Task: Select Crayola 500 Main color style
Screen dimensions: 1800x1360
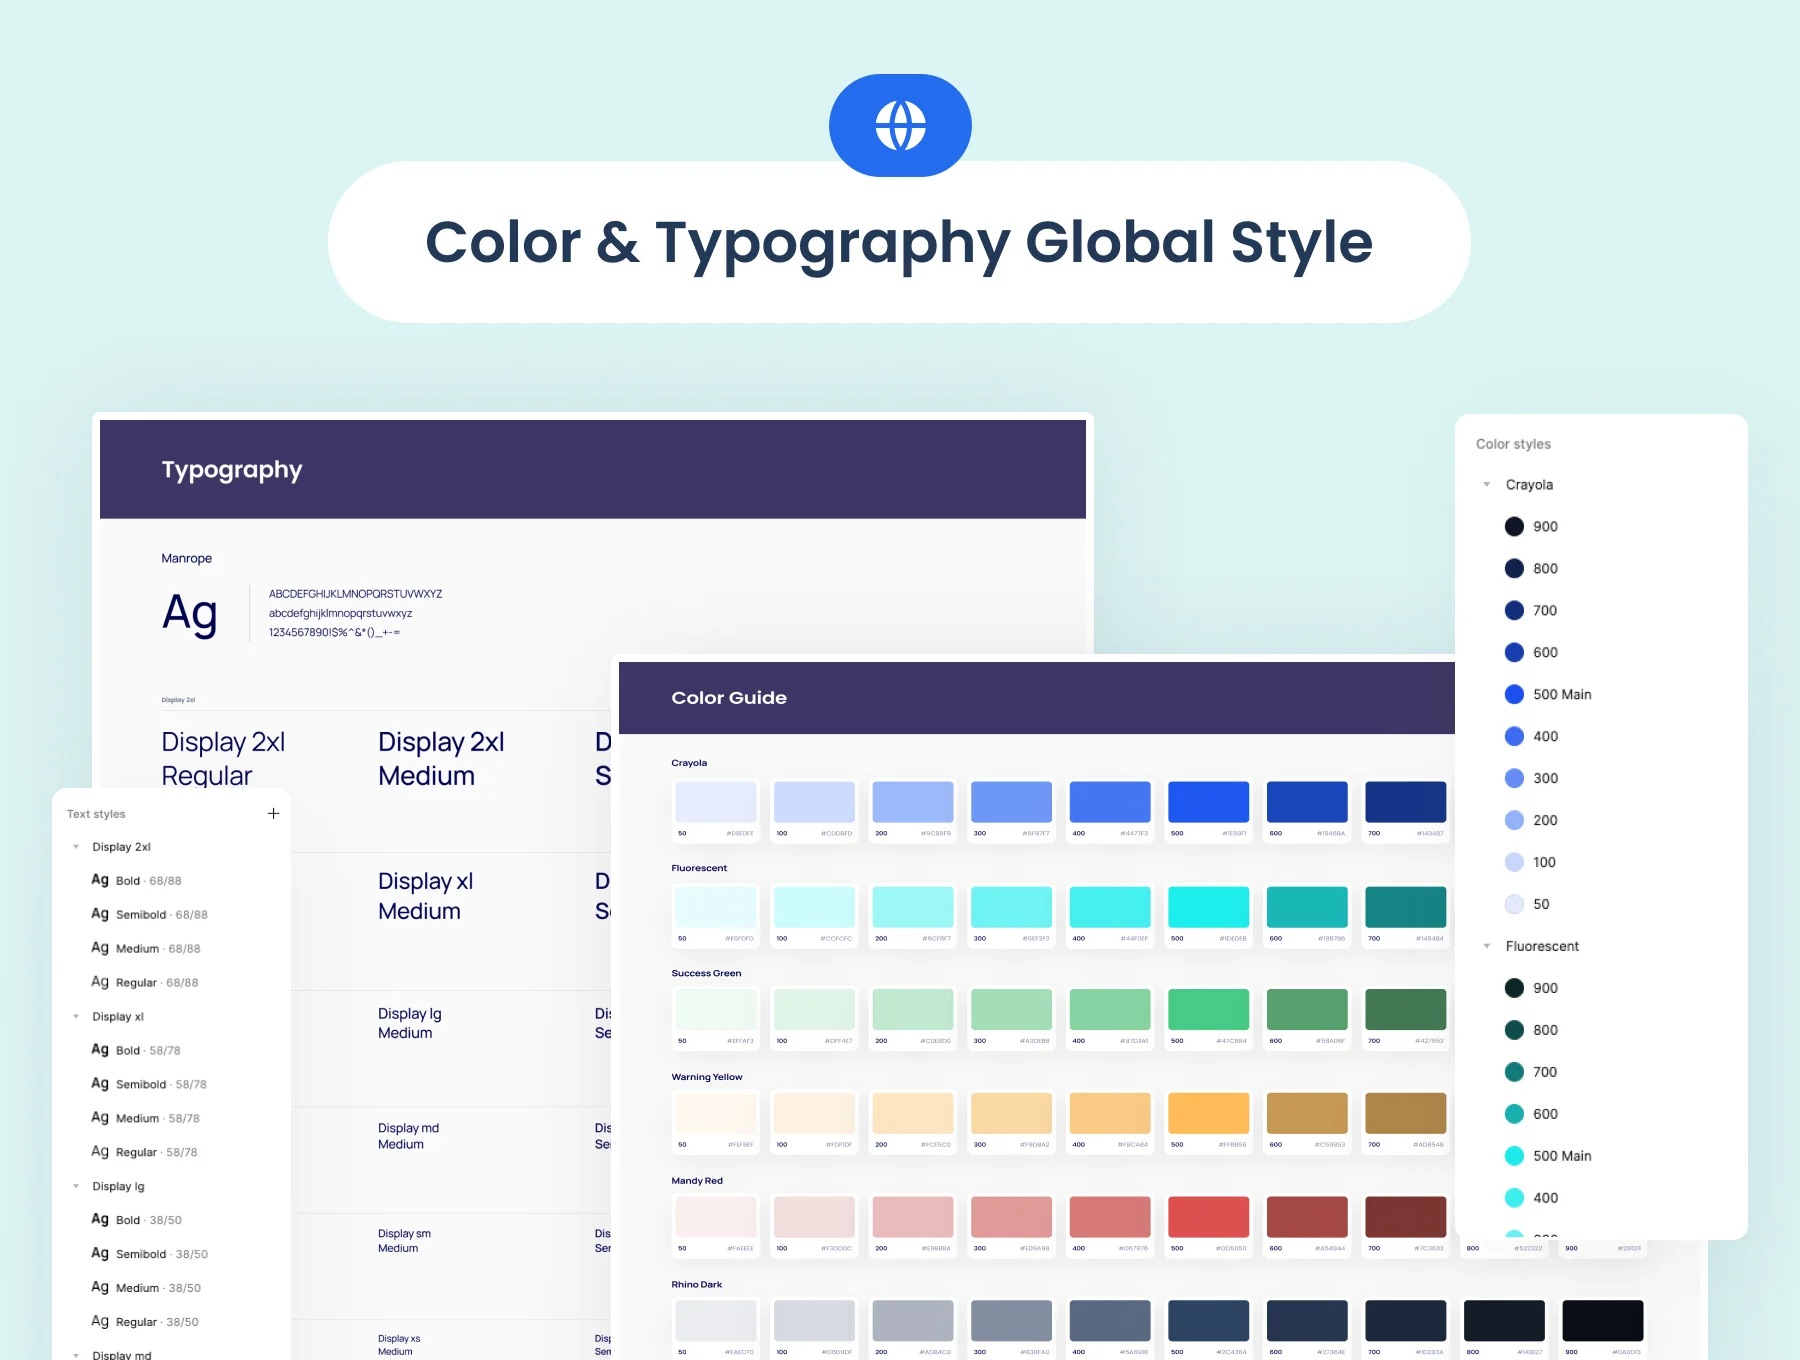Action: [1561, 695]
